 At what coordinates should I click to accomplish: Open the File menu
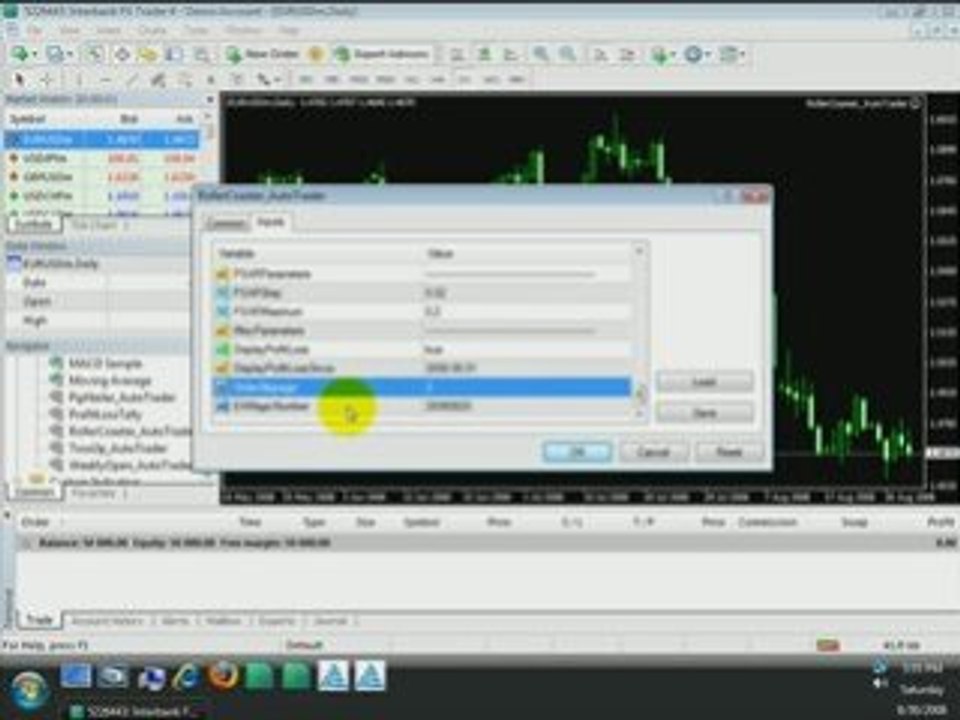pyautogui.click(x=34, y=29)
